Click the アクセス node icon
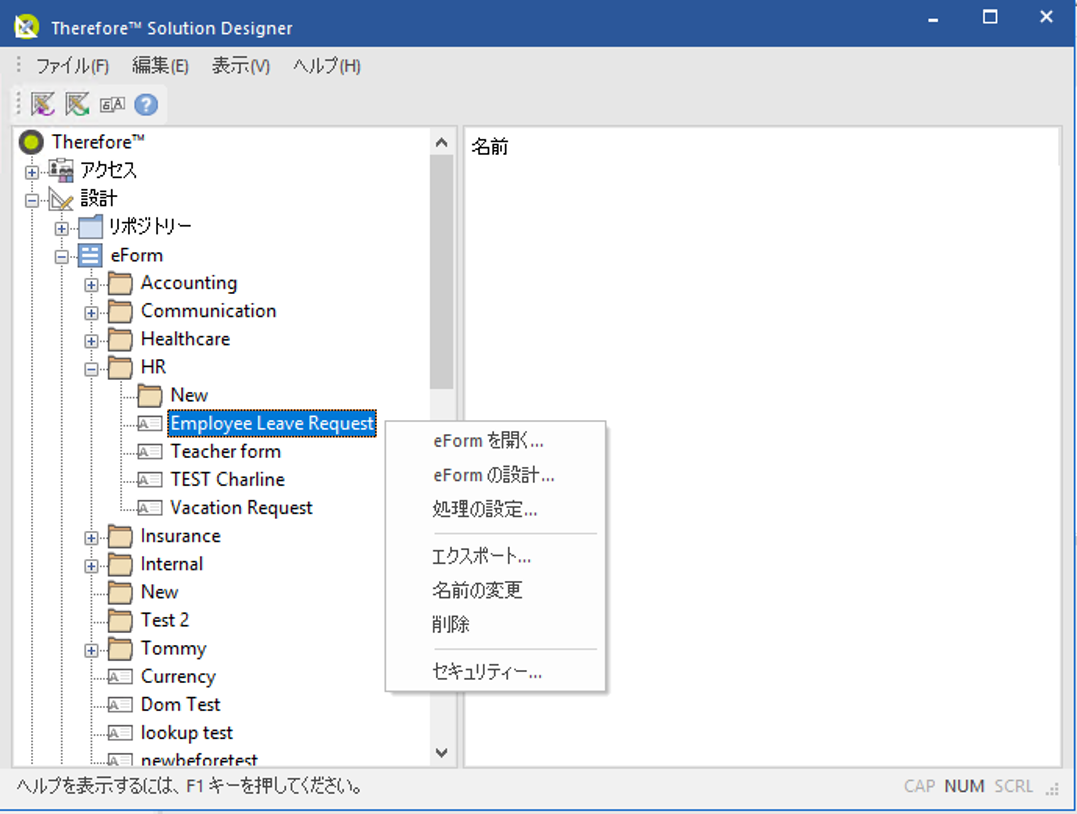 pyautogui.click(x=61, y=170)
